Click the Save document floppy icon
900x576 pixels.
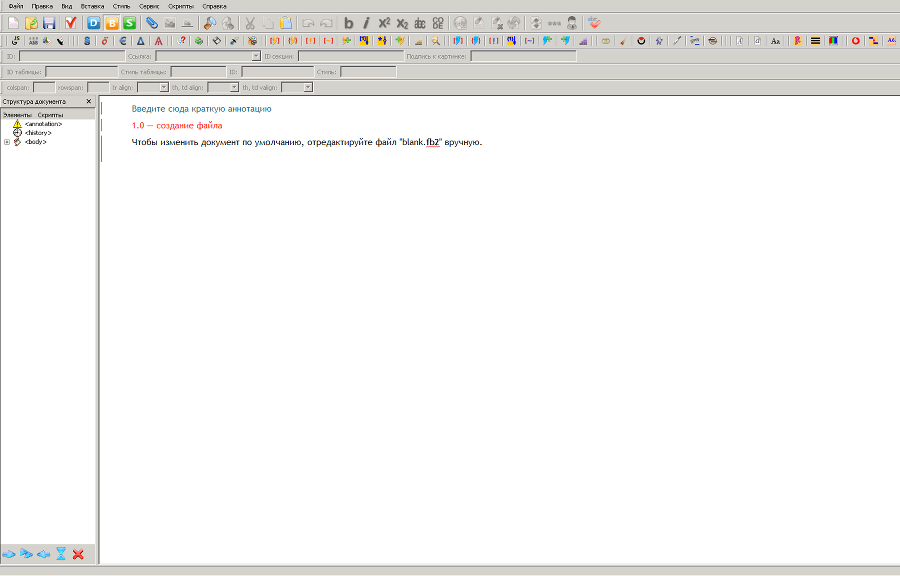click(48, 22)
